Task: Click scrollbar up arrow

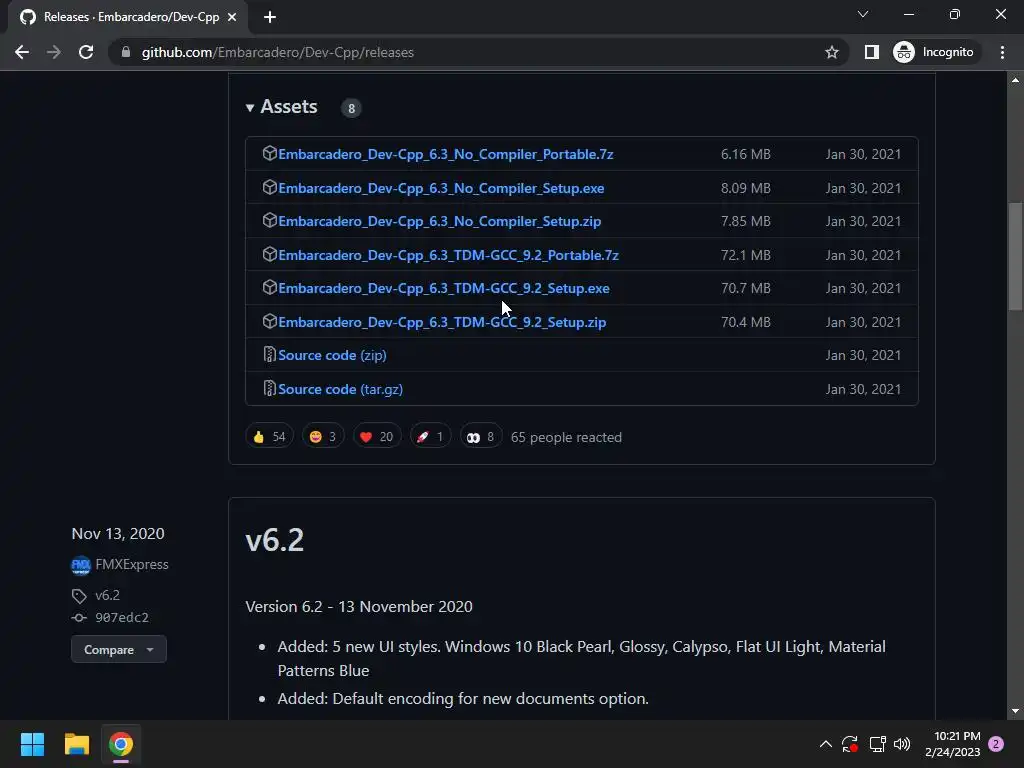Action: tap(1015, 80)
